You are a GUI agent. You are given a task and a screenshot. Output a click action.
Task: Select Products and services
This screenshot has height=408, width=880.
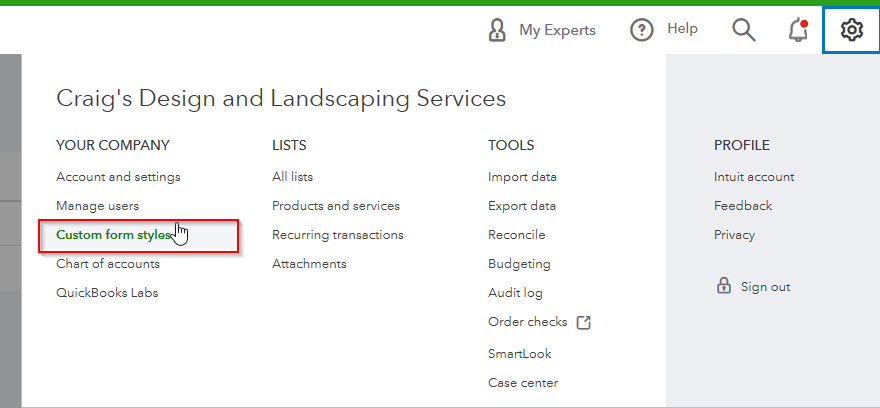tap(336, 206)
